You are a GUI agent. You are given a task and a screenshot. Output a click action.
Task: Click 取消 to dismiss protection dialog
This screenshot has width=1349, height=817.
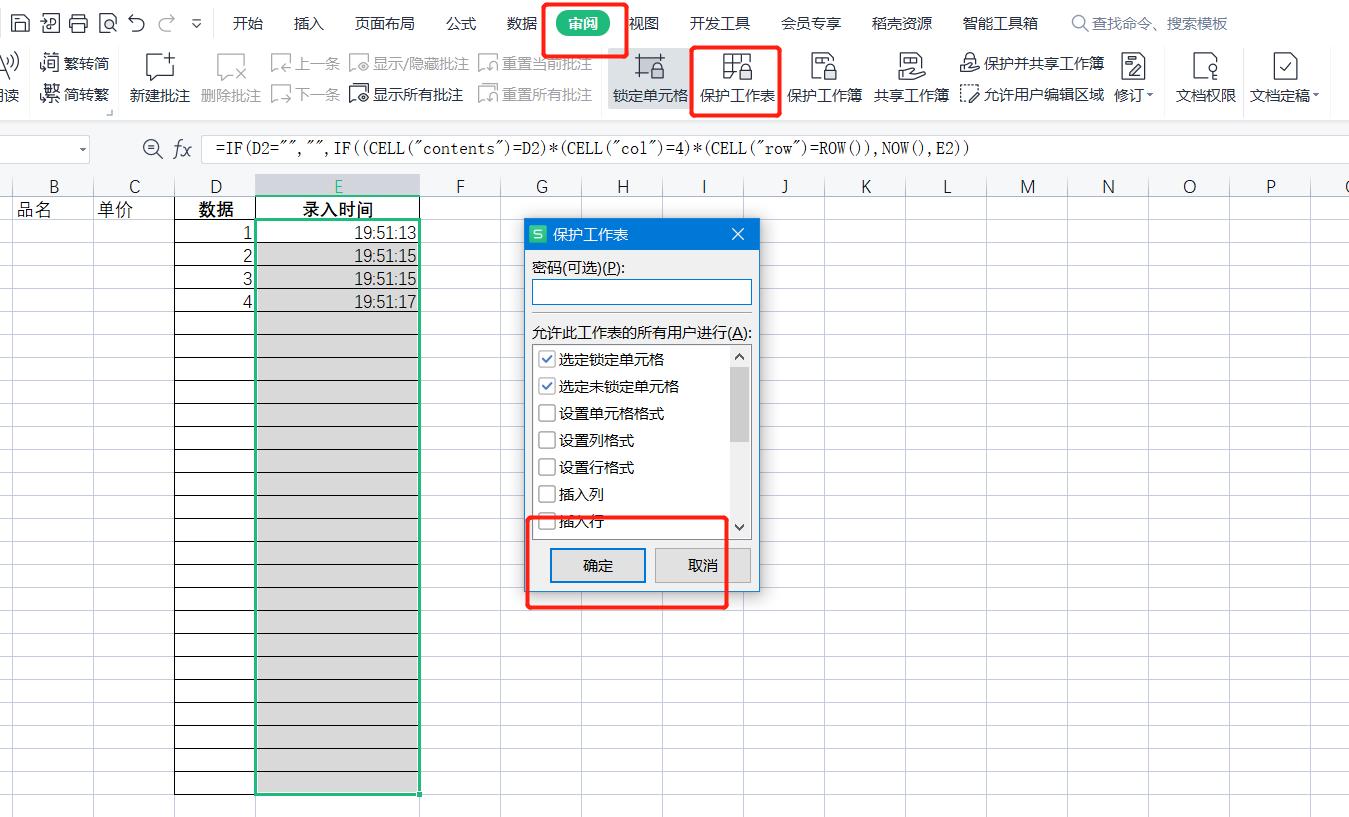tap(702, 565)
